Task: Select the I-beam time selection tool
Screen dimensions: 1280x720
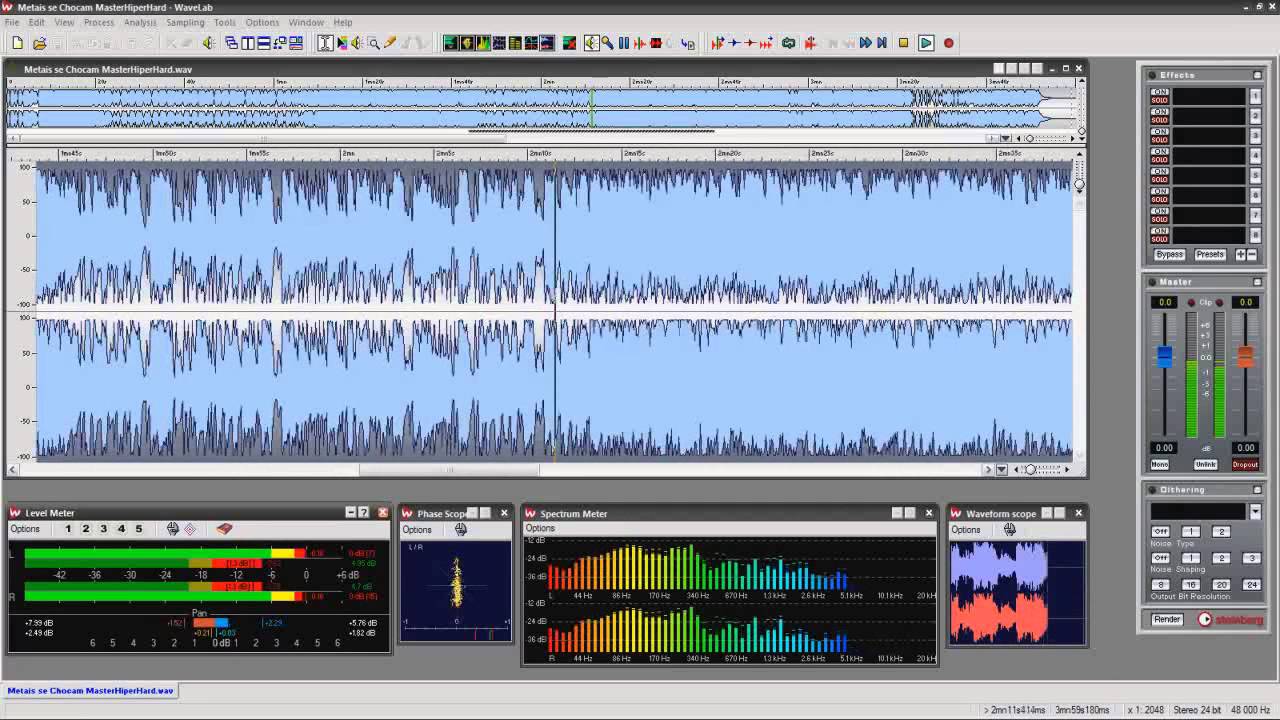Action: [x=326, y=43]
